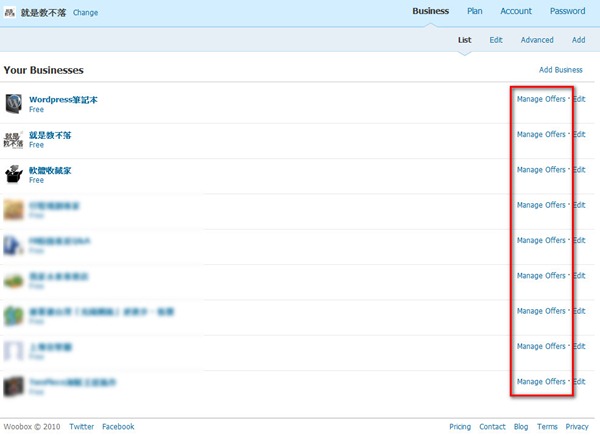
Task: Go to the Account tab
Action: [x=516, y=12]
